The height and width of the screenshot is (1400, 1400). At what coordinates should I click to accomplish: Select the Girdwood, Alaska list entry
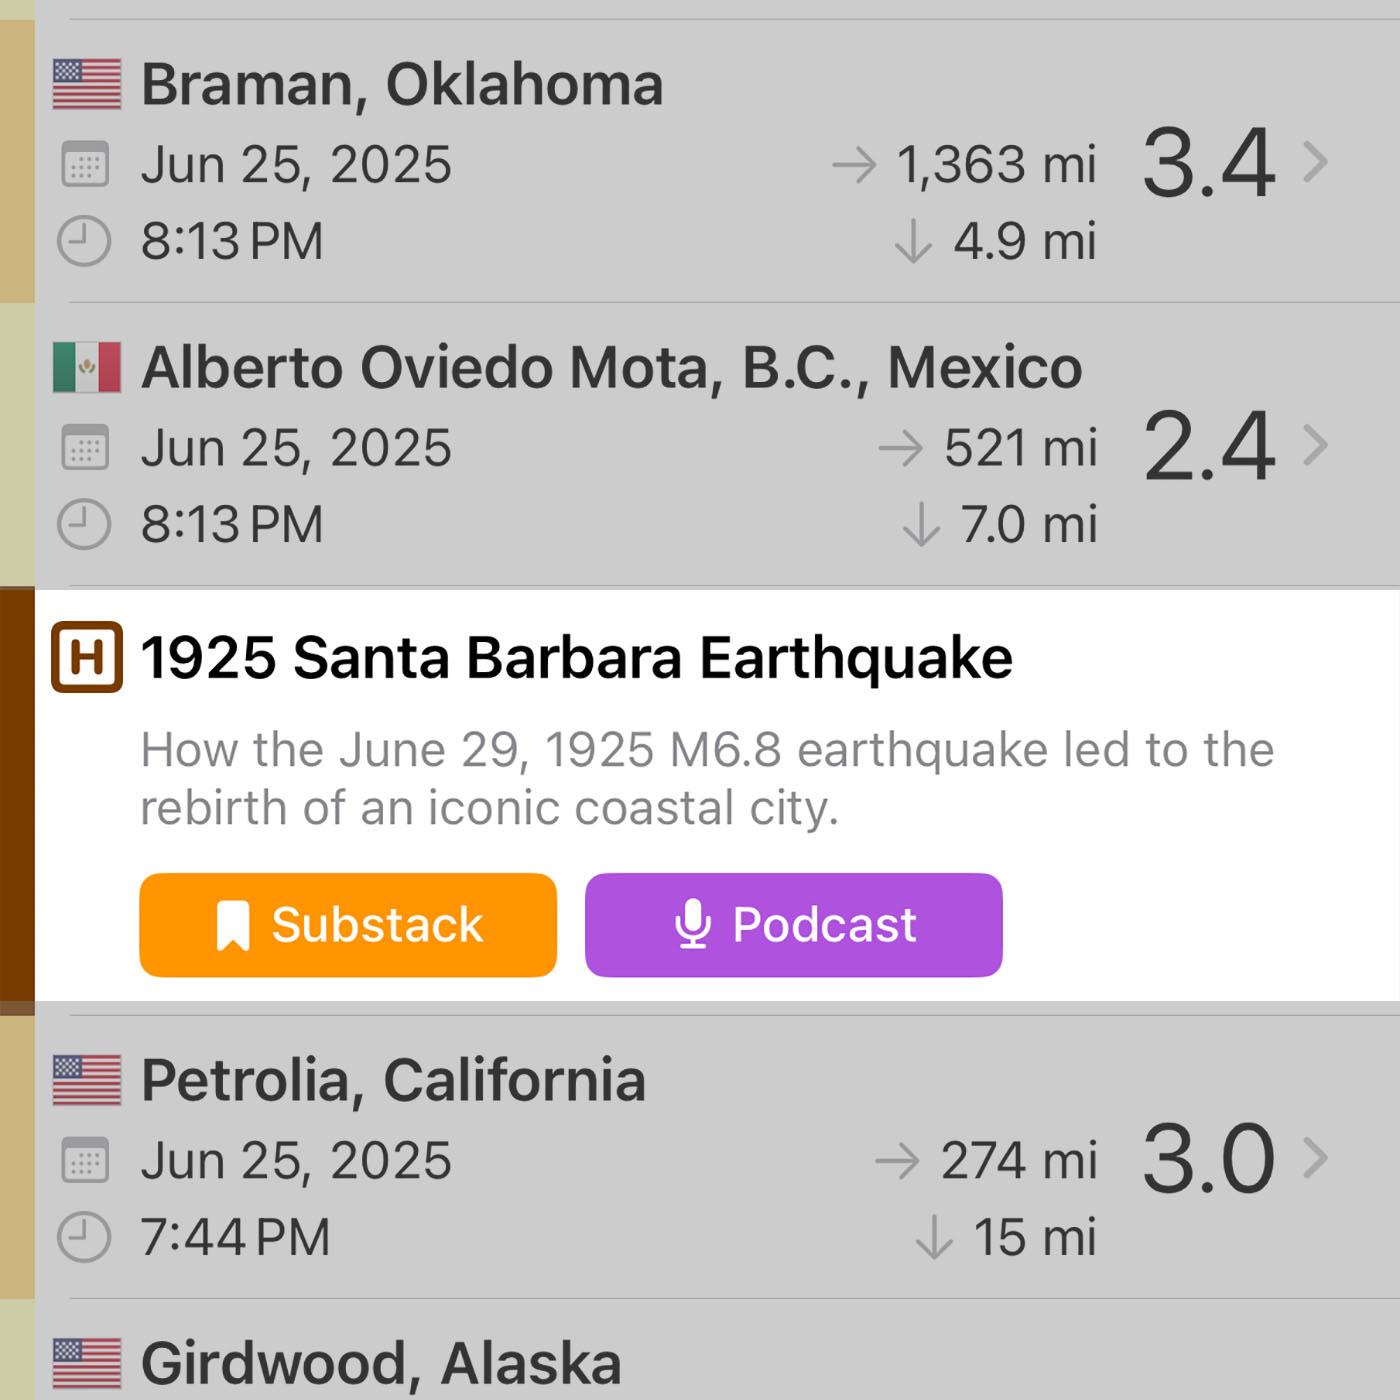(x=700, y=1350)
